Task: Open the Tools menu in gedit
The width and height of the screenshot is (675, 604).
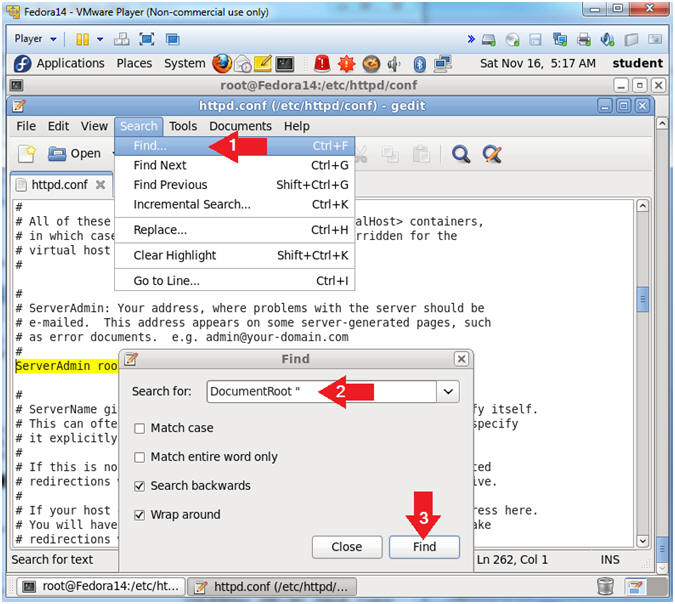Action: (x=183, y=126)
